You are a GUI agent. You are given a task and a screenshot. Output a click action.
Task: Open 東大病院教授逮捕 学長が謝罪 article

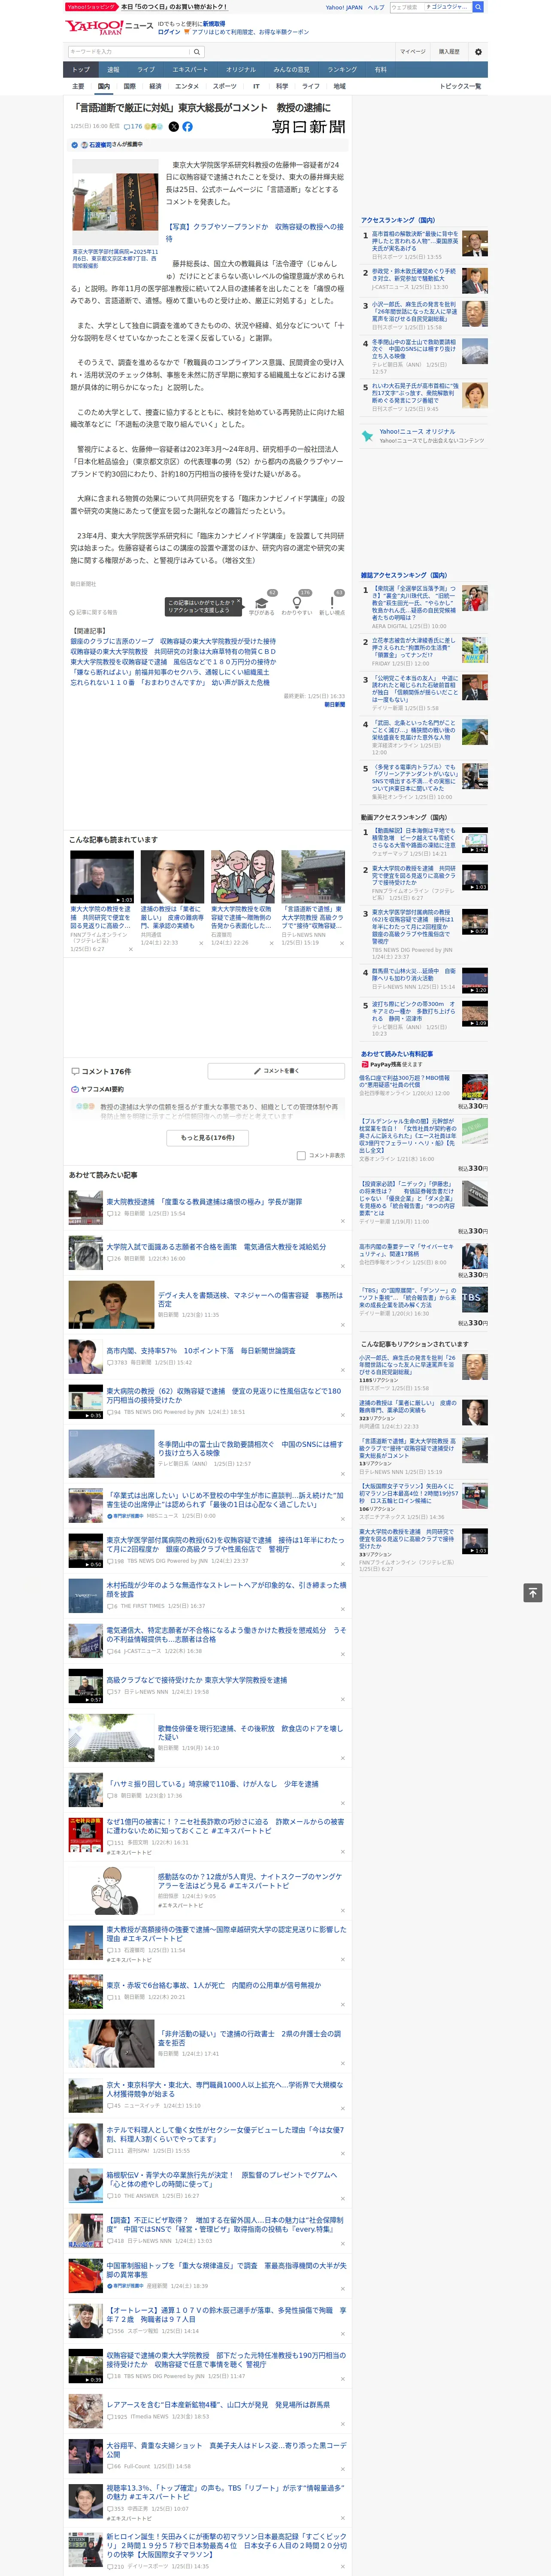pos(204,1202)
